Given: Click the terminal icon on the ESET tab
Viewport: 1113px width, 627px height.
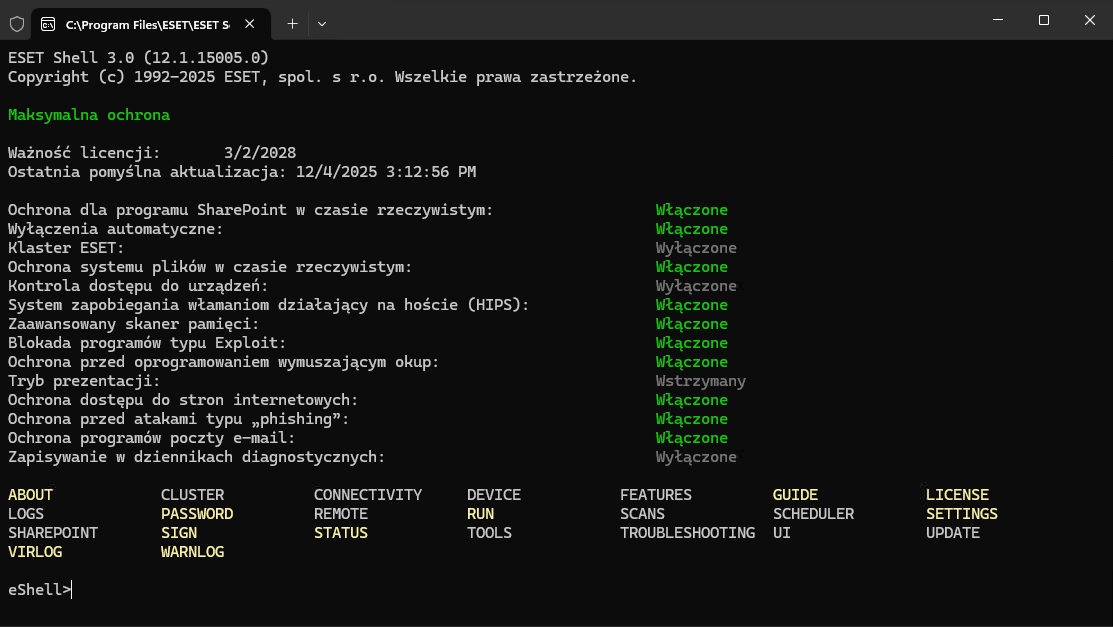Looking at the screenshot, I should click(48, 22).
